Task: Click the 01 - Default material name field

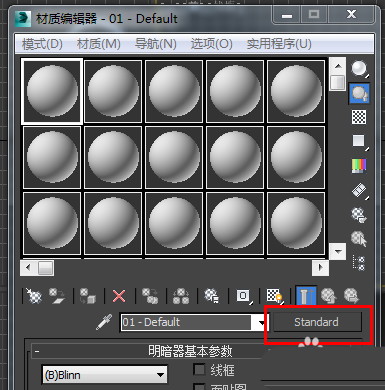Action: pyautogui.click(x=187, y=322)
